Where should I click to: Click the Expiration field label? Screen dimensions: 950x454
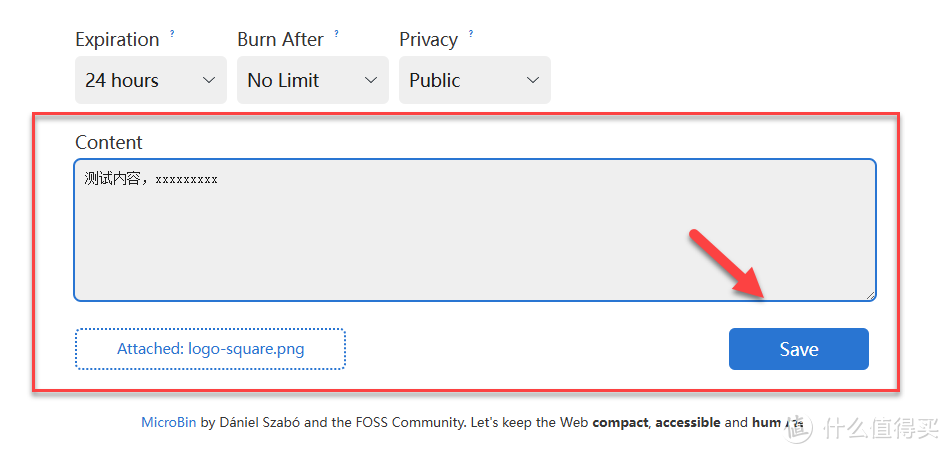point(117,40)
